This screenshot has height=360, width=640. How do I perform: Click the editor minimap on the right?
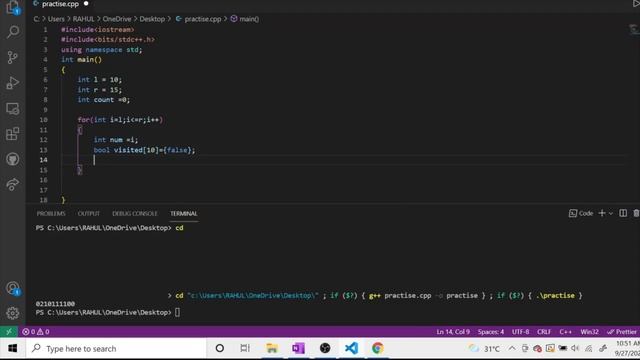tap(633, 29)
